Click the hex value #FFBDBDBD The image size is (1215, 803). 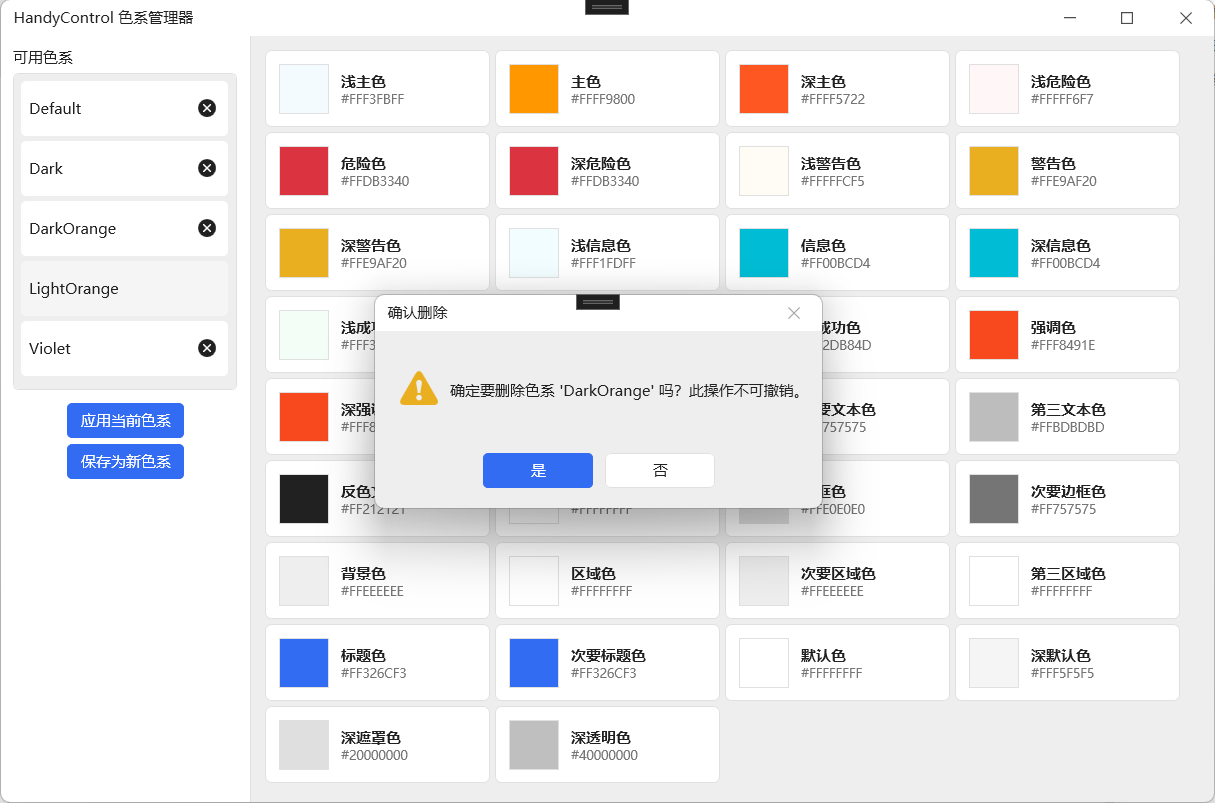[1068, 428]
